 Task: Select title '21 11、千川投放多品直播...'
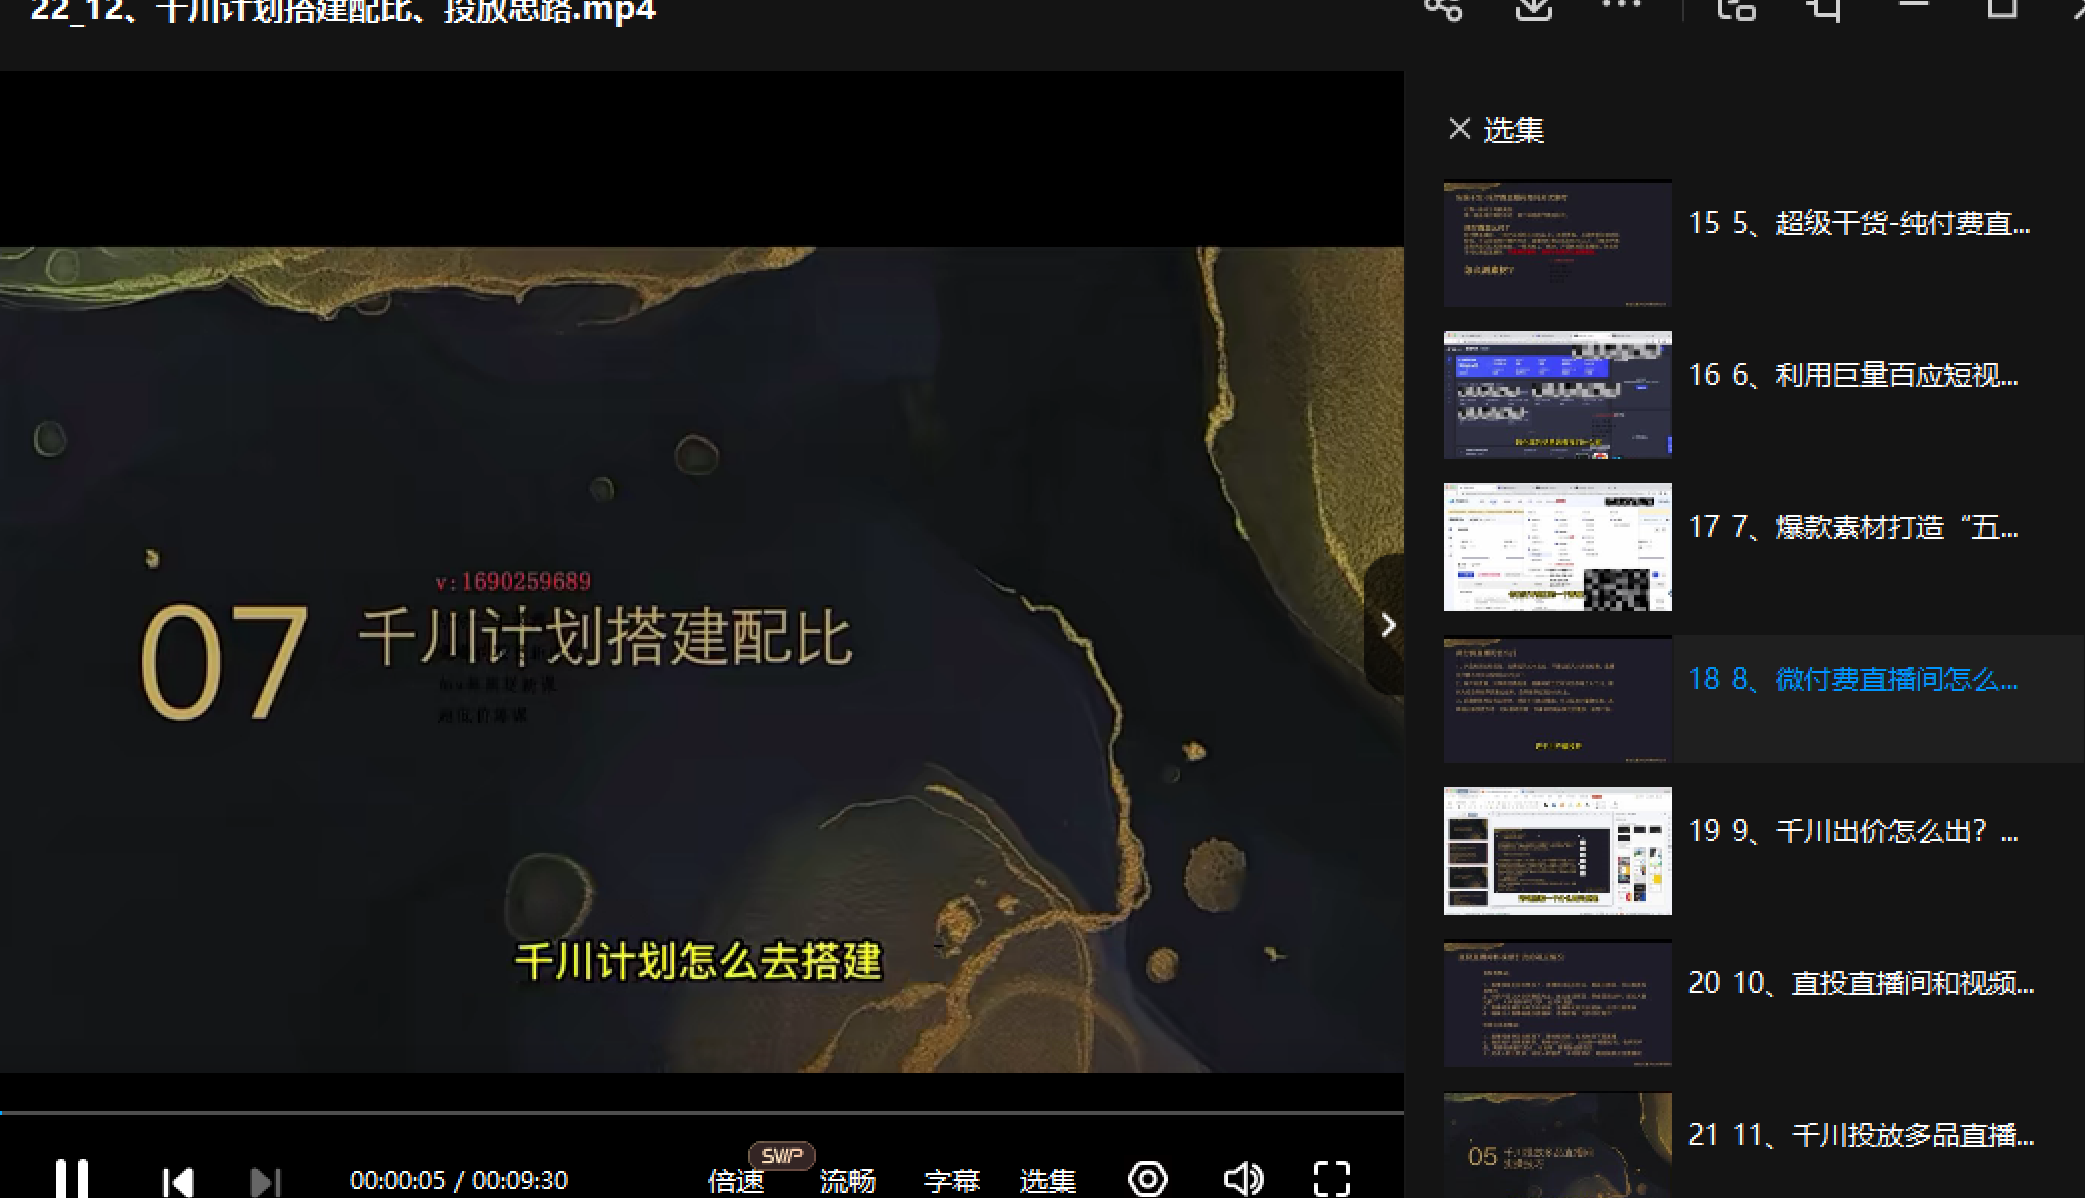1861,1135
